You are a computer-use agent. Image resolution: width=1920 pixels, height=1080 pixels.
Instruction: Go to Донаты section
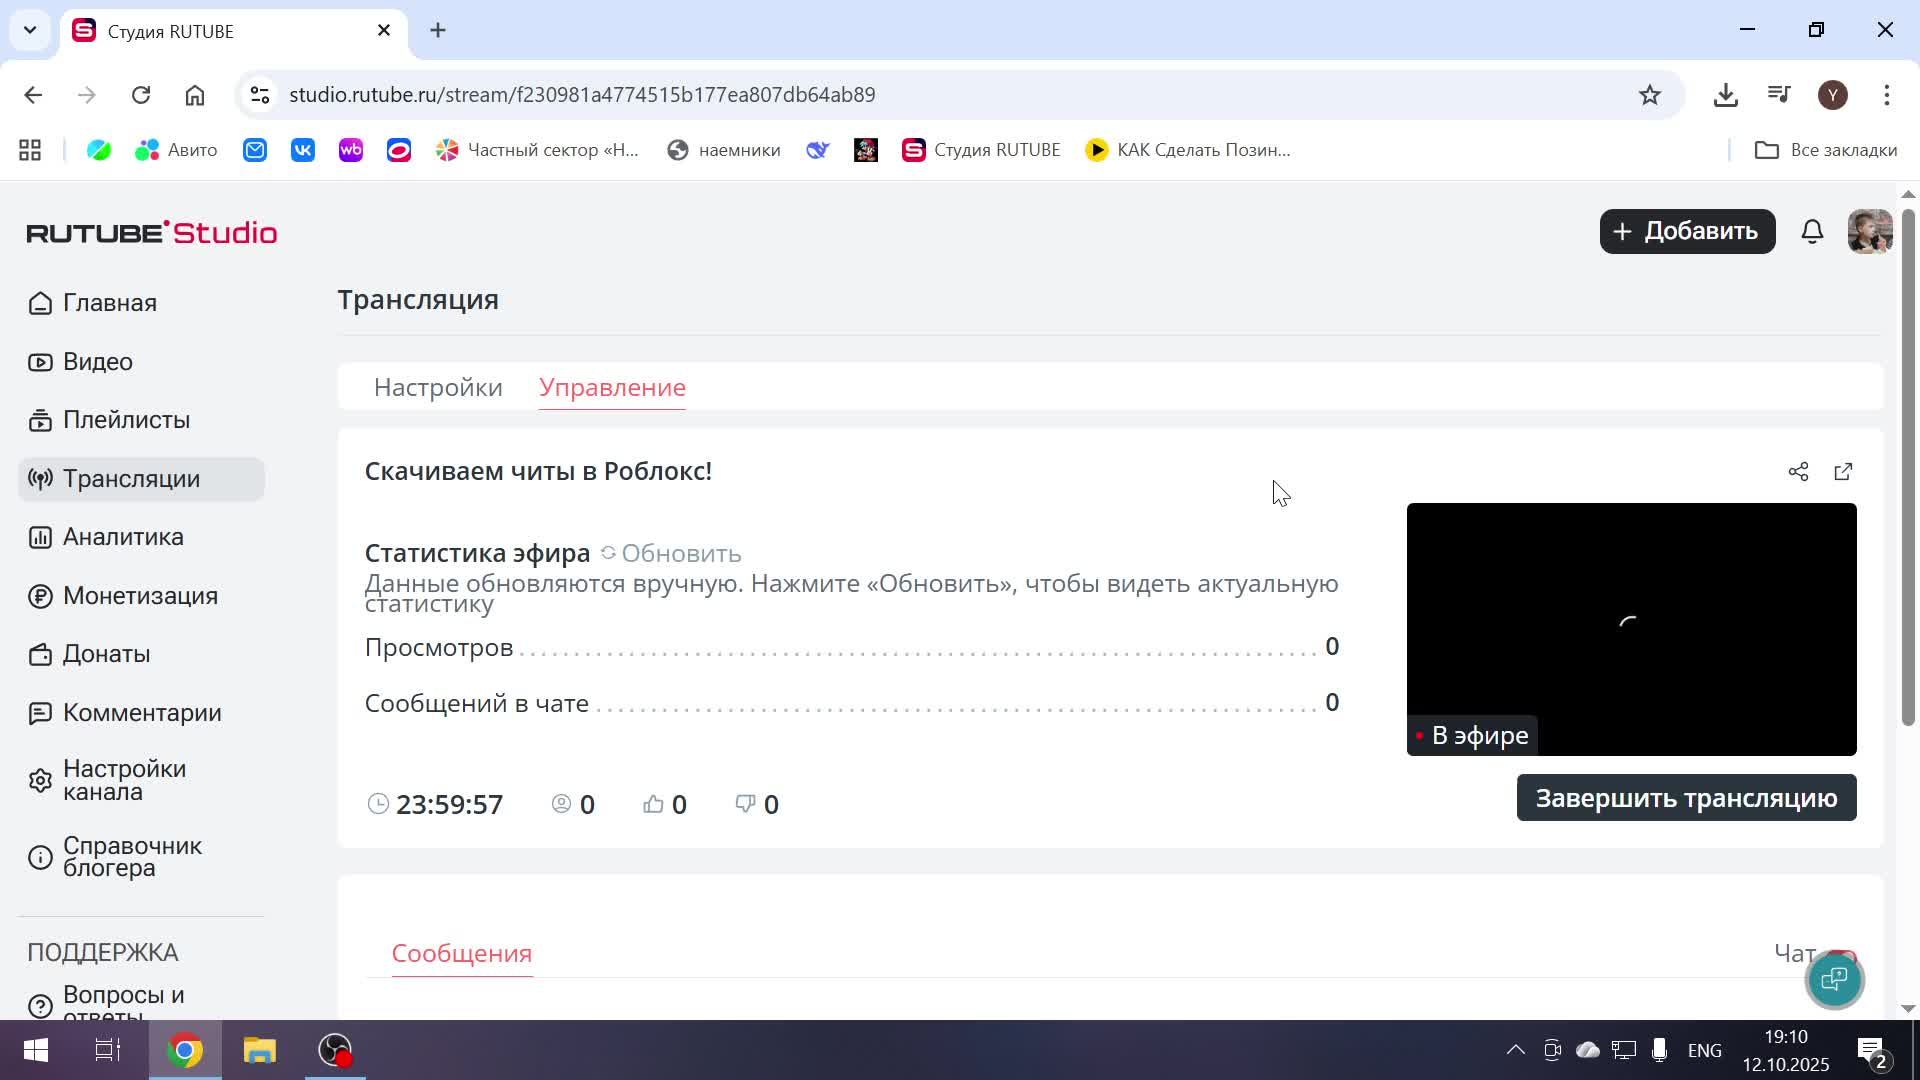[106, 654]
